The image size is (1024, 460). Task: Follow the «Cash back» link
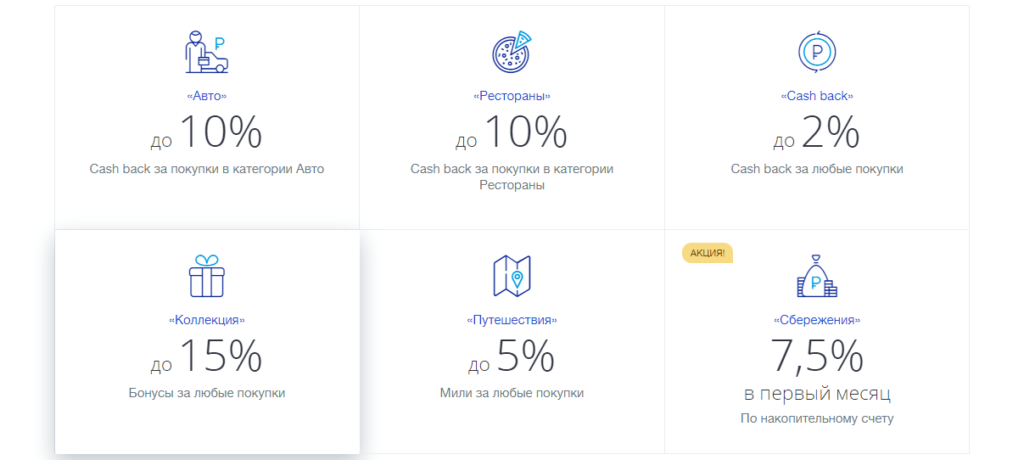pyautogui.click(x=816, y=96)
